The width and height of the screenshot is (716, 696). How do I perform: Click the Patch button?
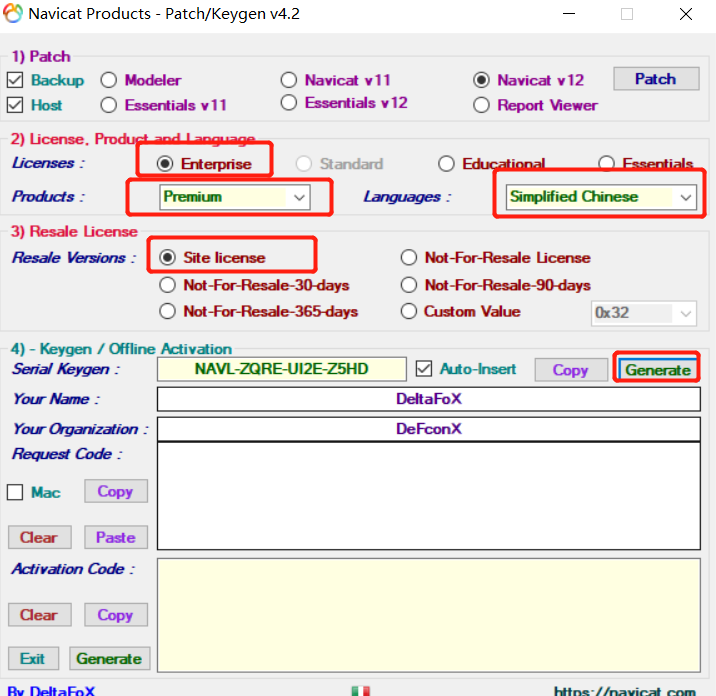[656, 79]
